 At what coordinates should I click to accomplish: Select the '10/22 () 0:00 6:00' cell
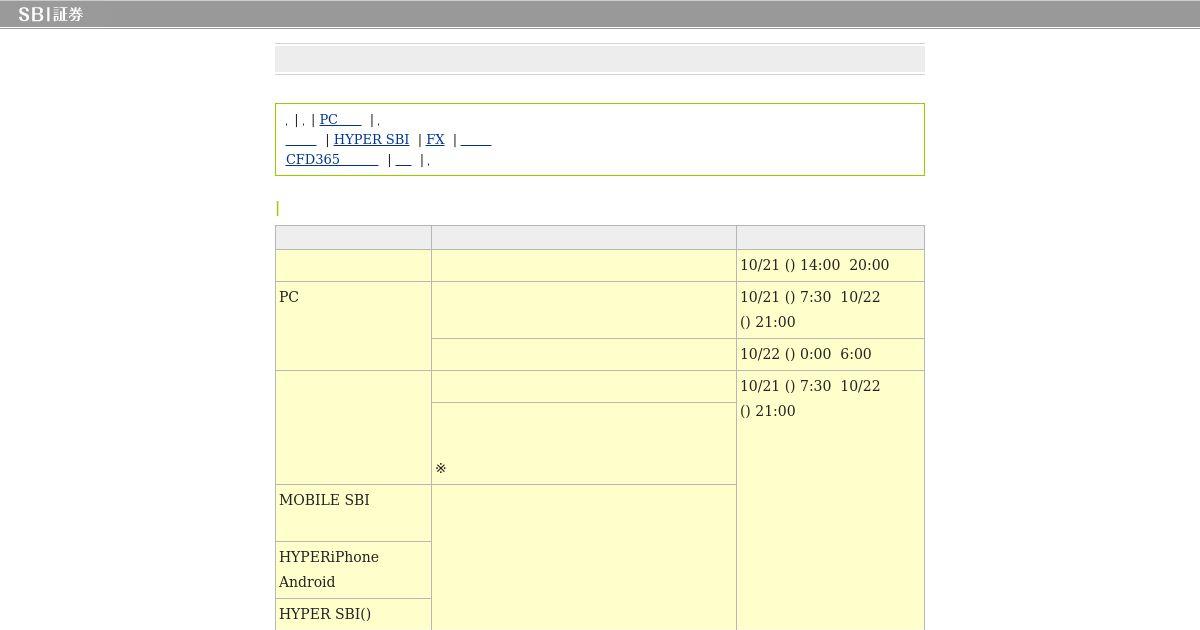click(830, 354)
